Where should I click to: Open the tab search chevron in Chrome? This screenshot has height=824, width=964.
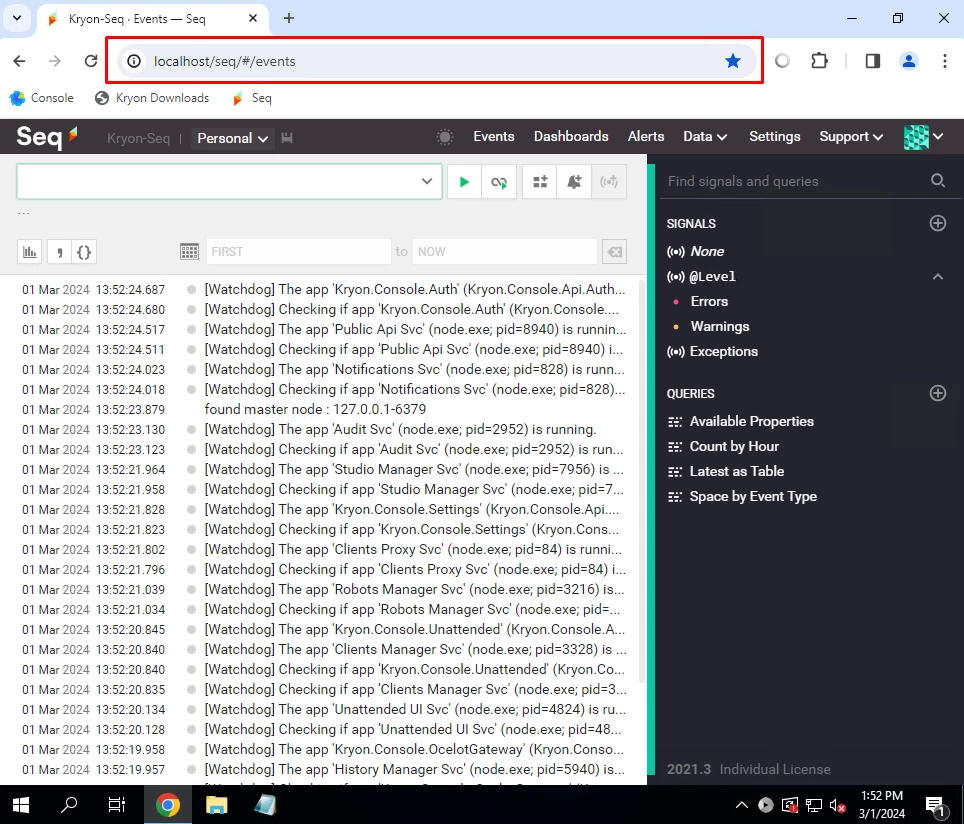[17, 18]
